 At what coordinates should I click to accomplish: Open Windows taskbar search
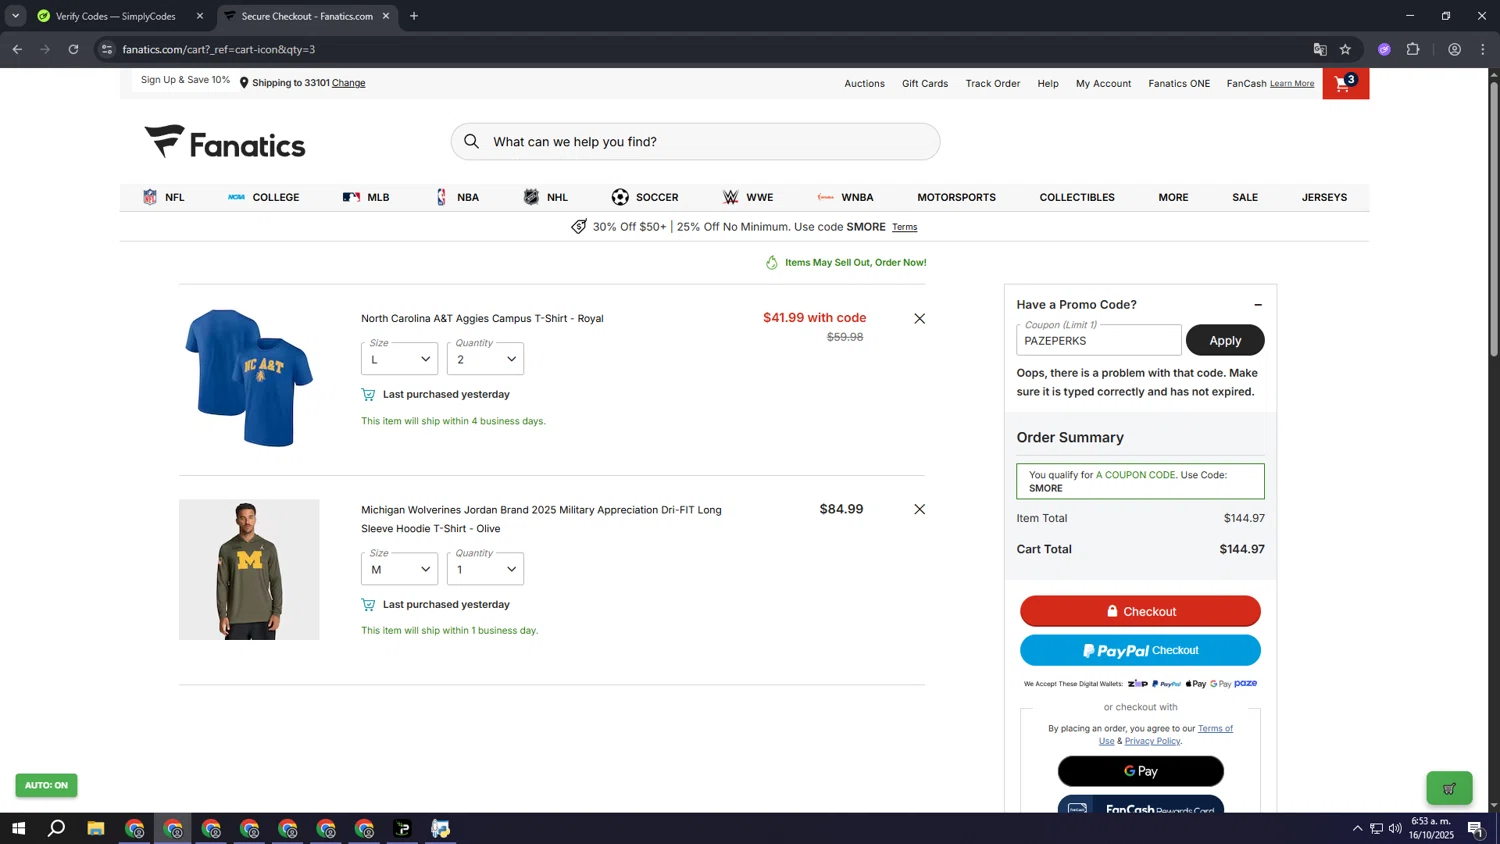click(x=57, y=829)
